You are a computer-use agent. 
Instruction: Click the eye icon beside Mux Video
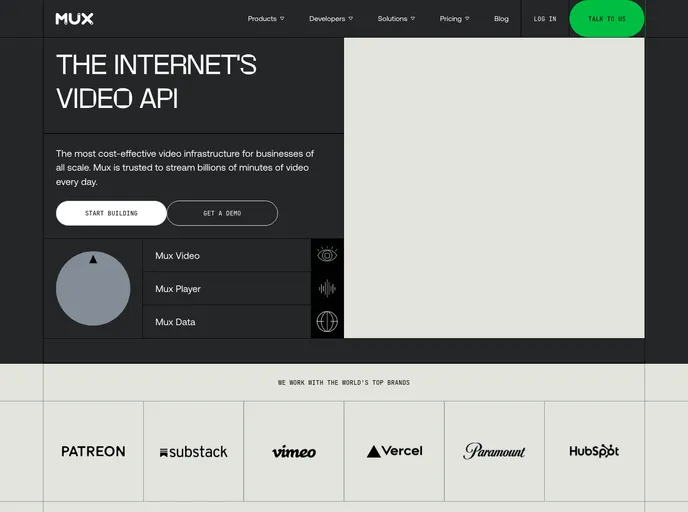327,255
